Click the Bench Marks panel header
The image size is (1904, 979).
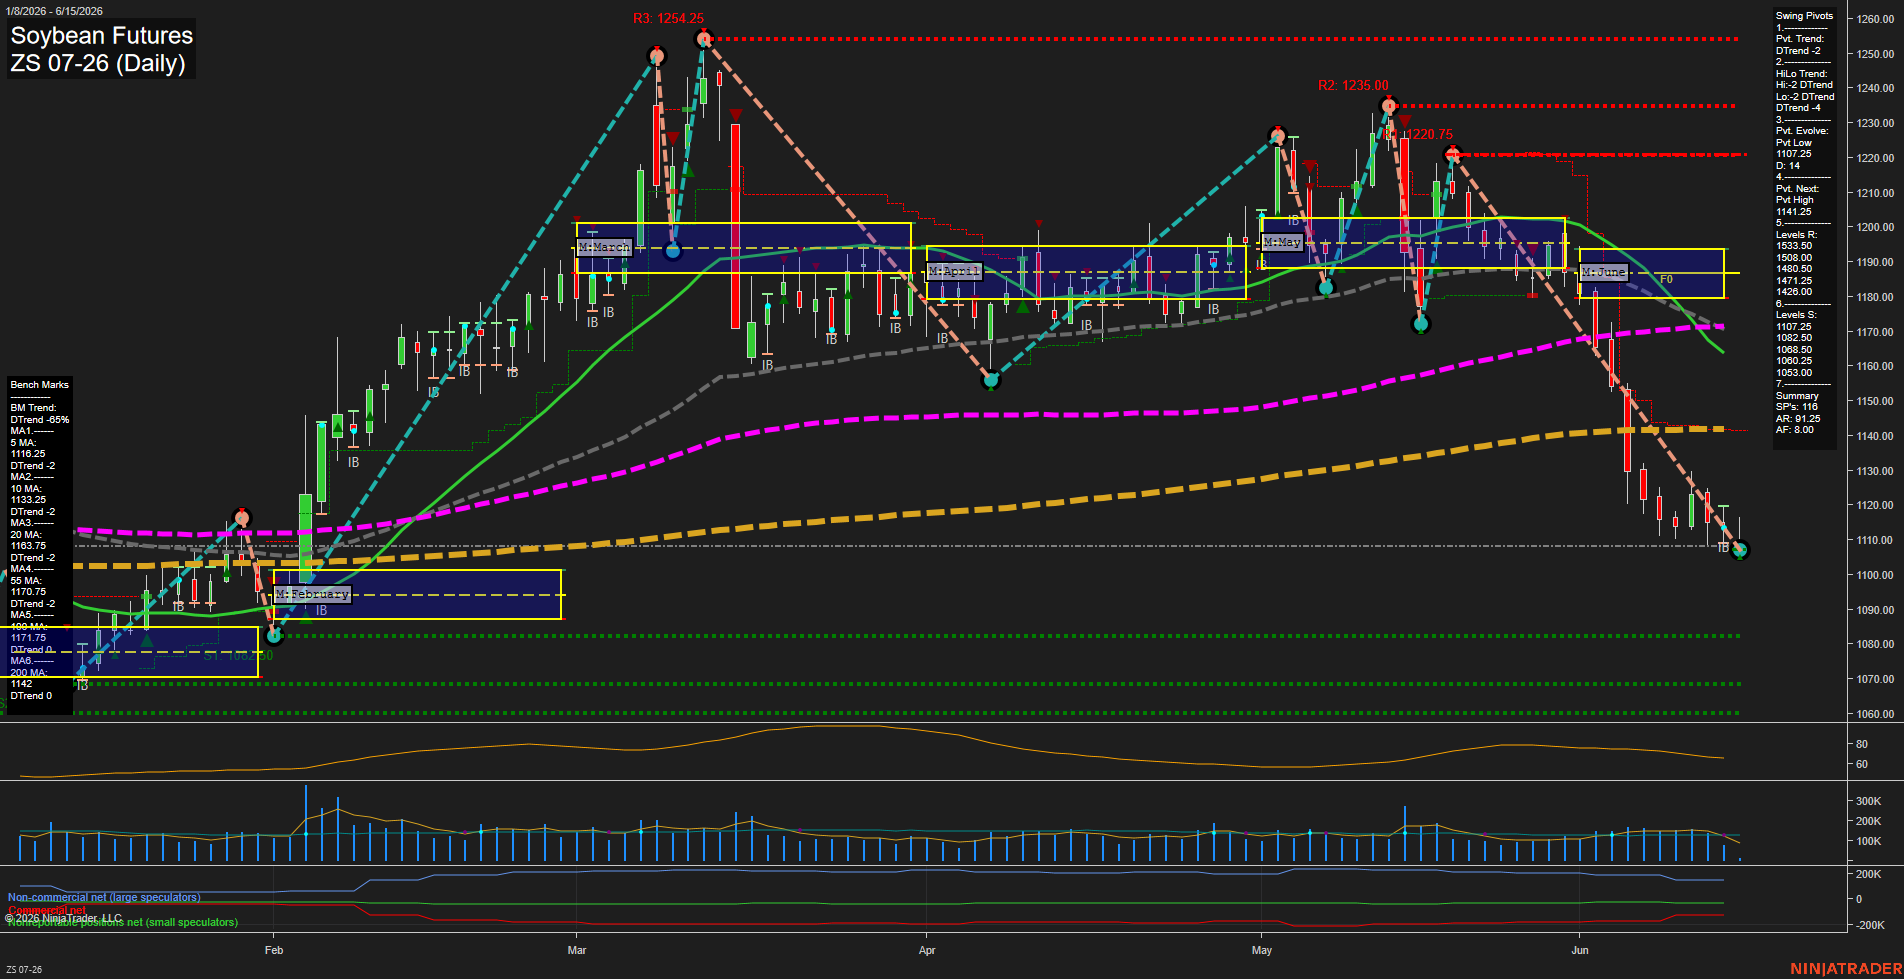click(x=40, y=385)
